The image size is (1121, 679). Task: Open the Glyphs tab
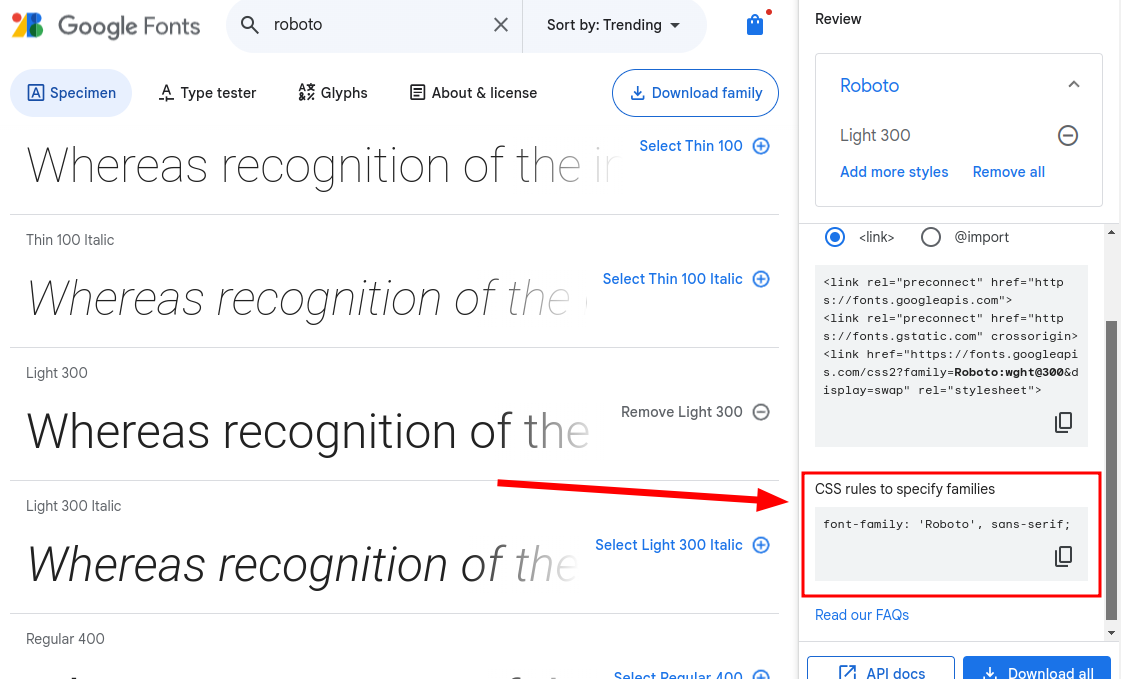point(333,93)
